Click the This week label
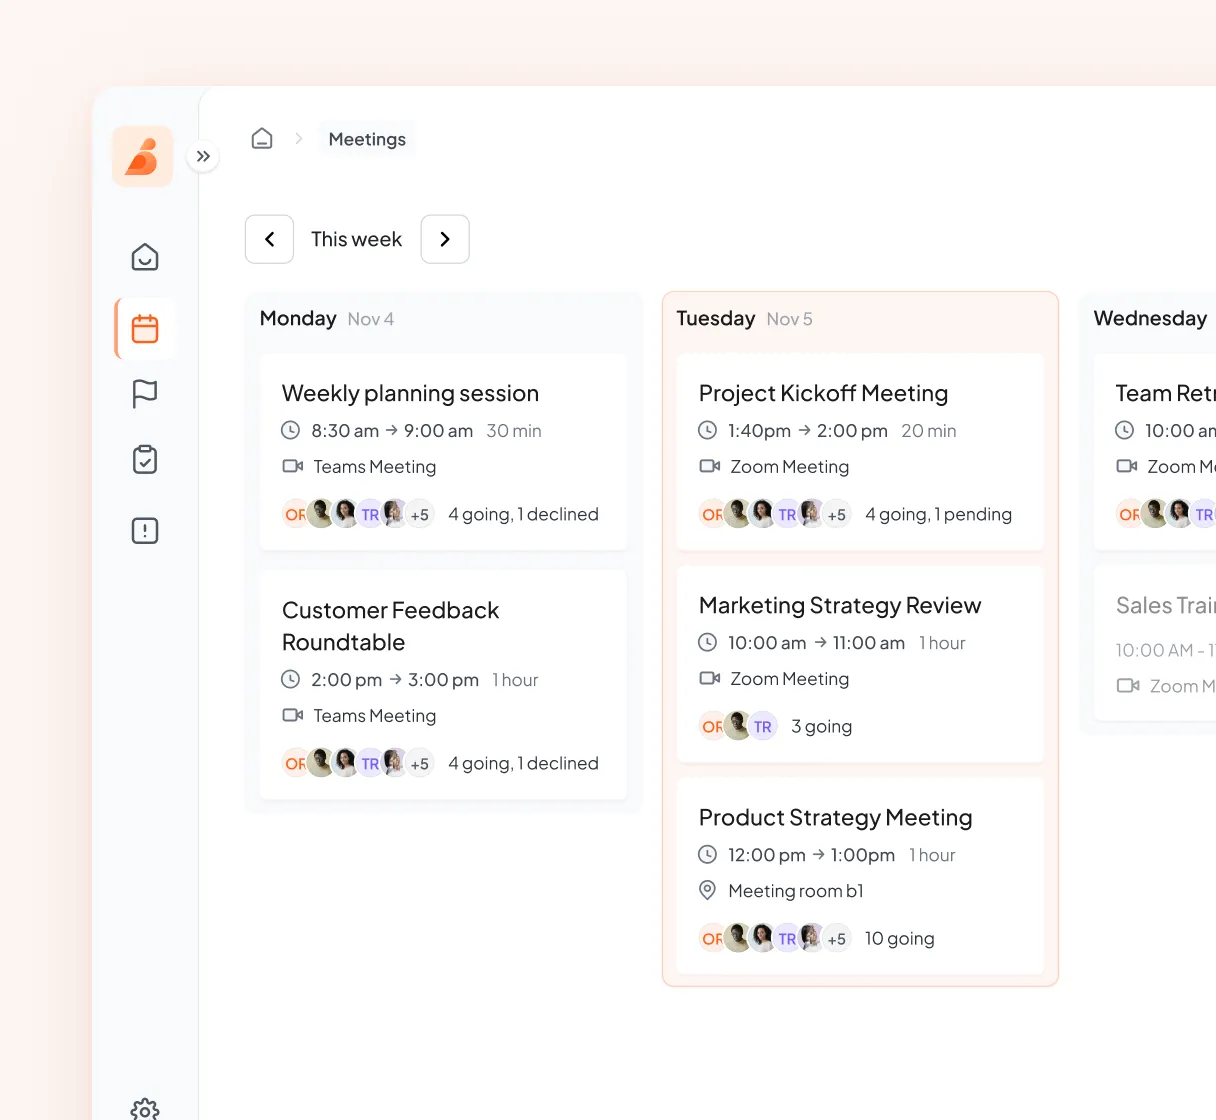Viewport: 1216px width, 1120px height. (356, 239)
